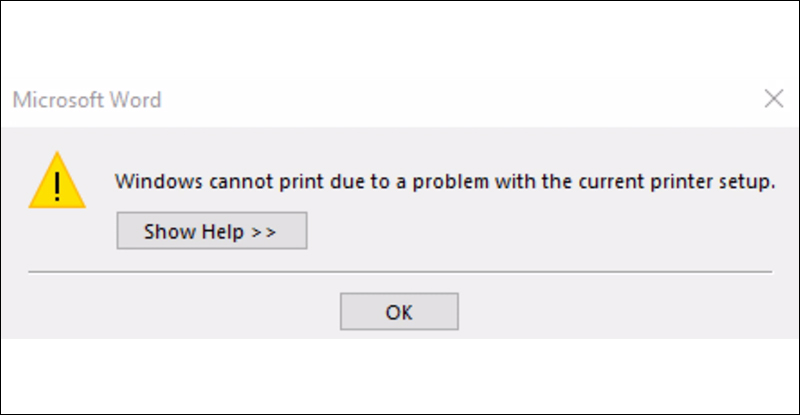
Task: Click the yellow warning triangle icon
Action: [57, 181]
